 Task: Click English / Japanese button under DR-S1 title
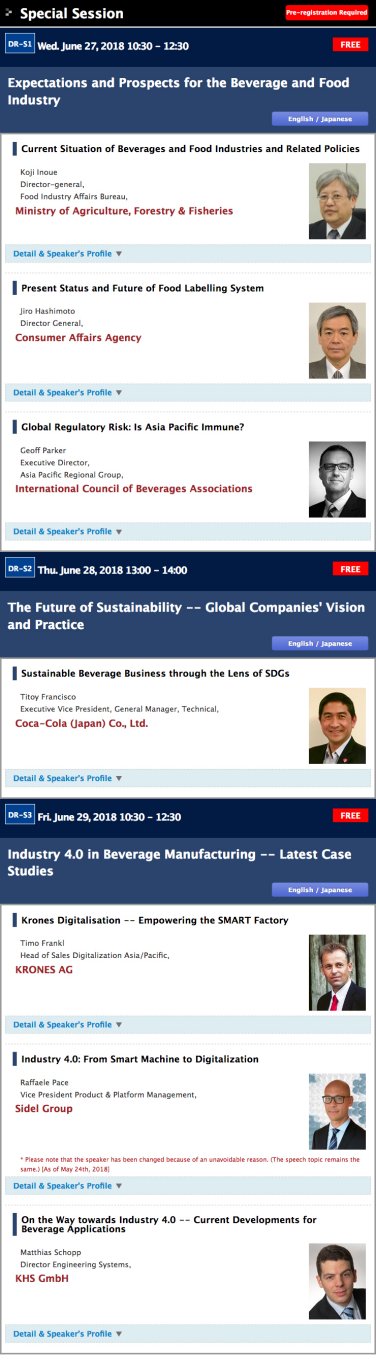coord(320,119)
